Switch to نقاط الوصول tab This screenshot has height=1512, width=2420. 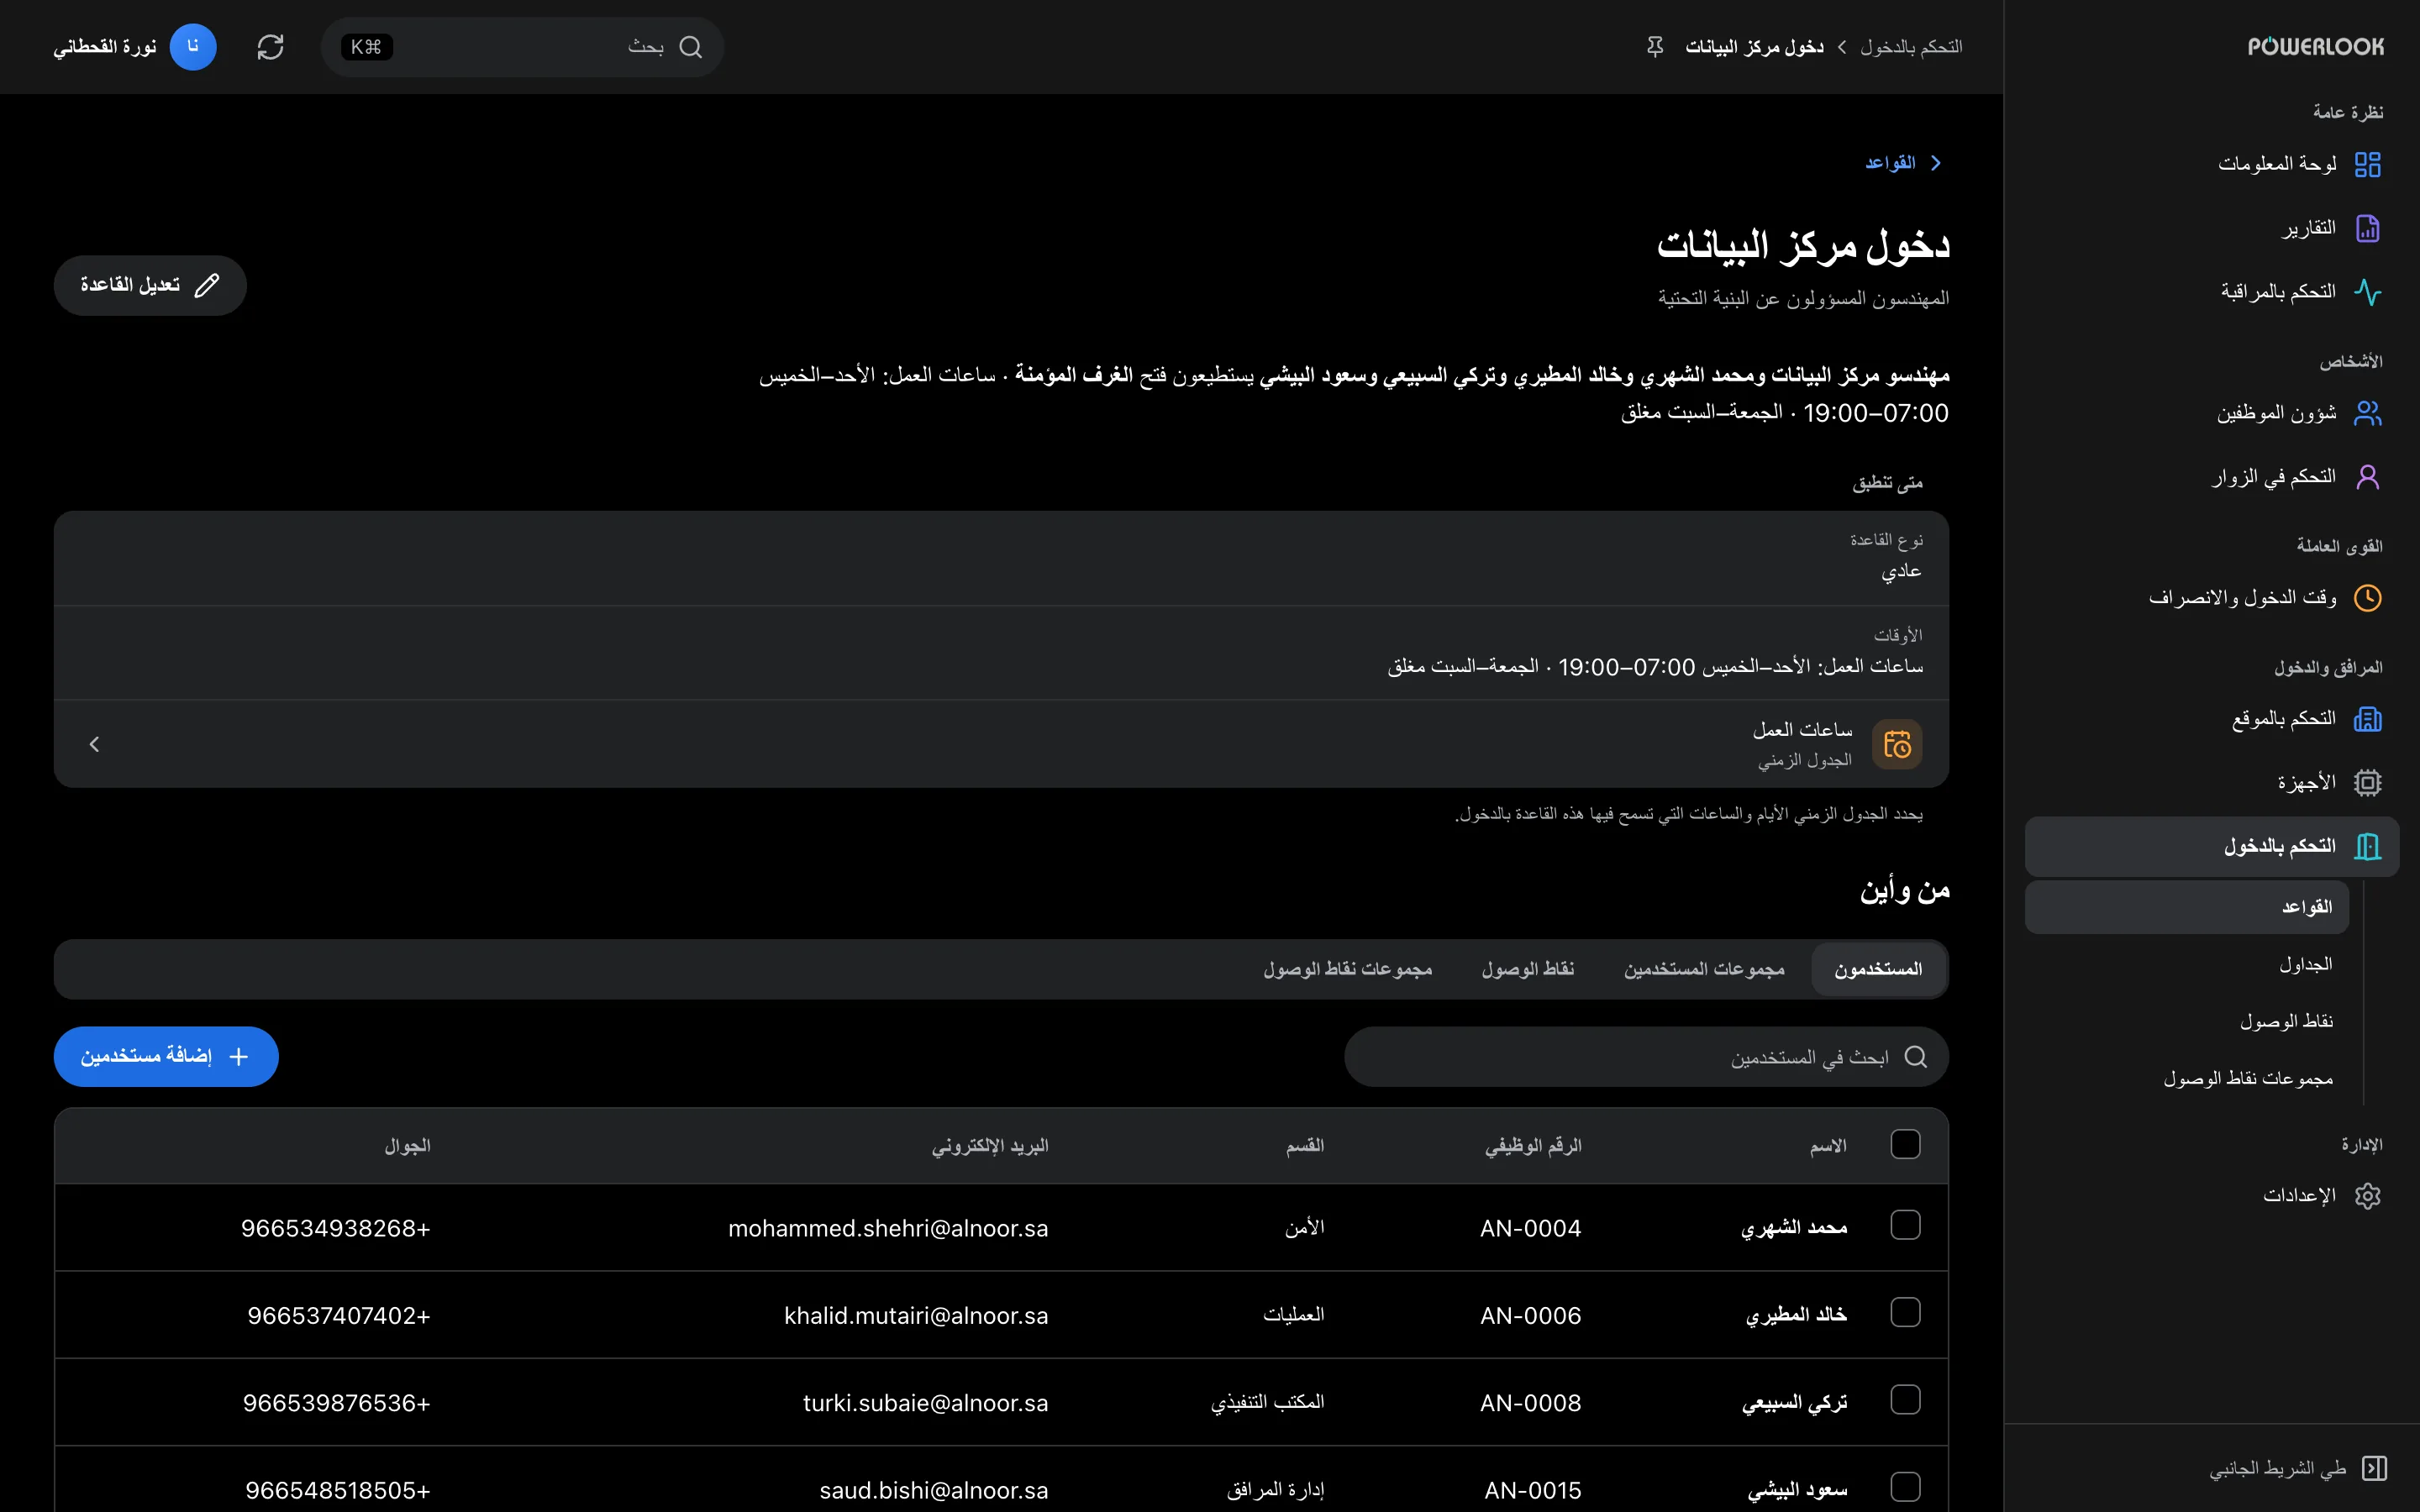pos(1527,969)
